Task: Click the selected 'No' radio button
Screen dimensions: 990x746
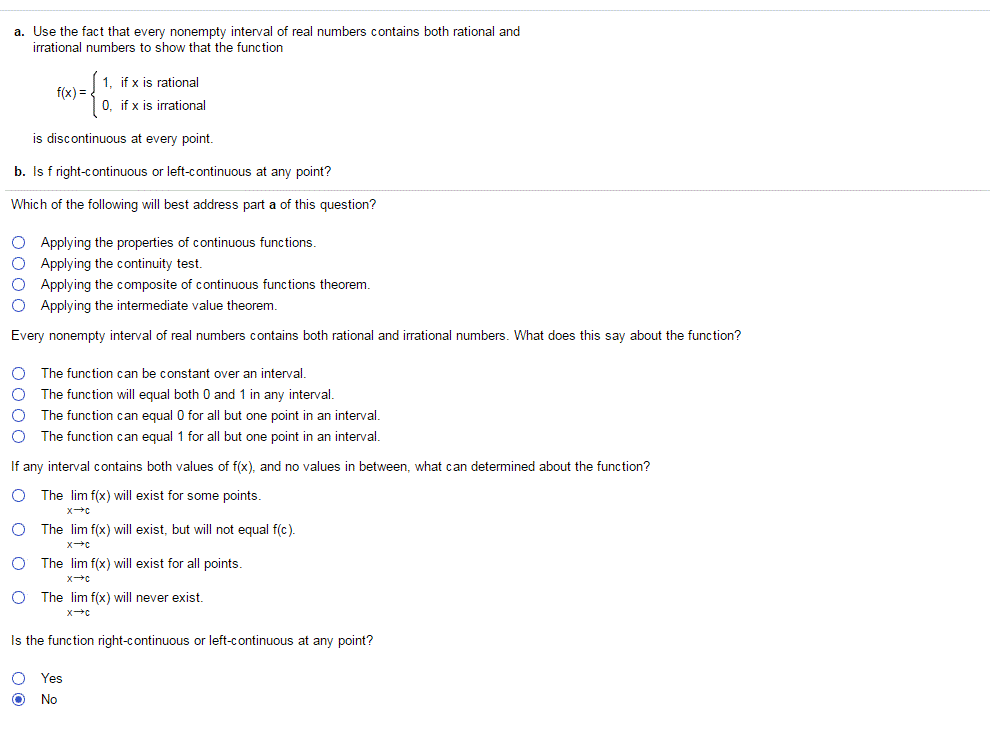Action: [19, 699]
